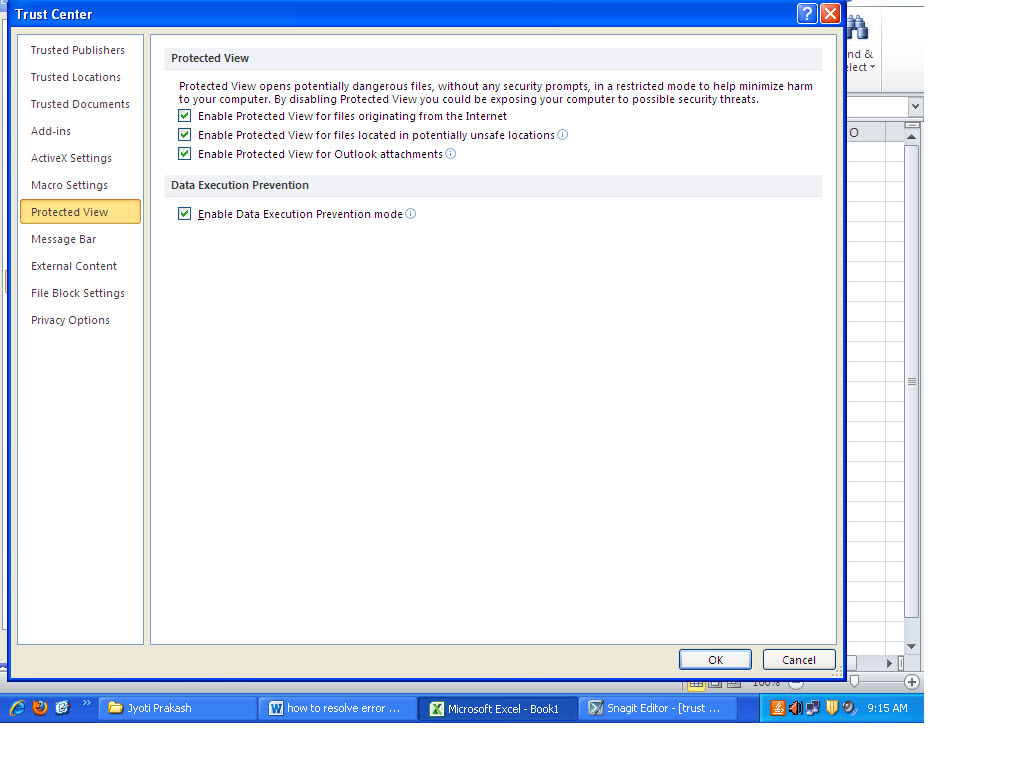The width and height of the screenshot is (1024, 768).
Task: Select Protected View category
Action: [80, 212]
